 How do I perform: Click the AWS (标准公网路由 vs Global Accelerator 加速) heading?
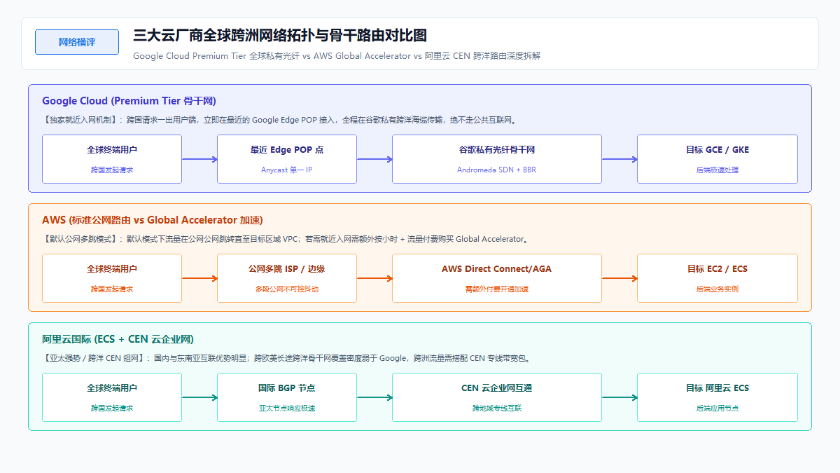(152, 220)
